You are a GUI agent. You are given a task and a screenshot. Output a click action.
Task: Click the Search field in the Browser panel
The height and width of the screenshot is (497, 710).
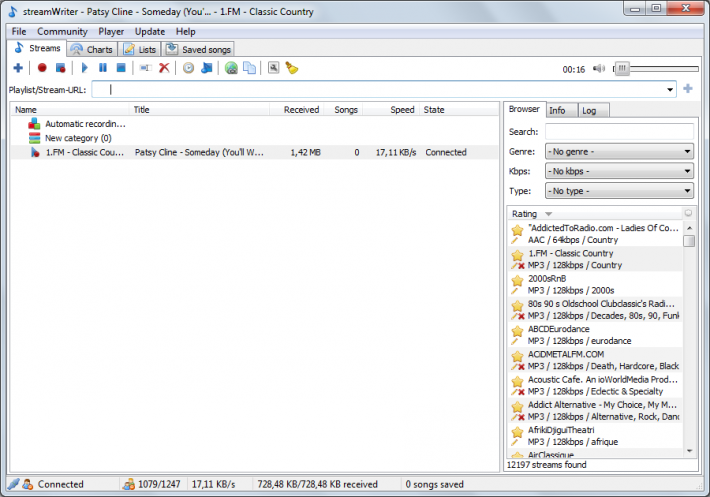point(619,132)
